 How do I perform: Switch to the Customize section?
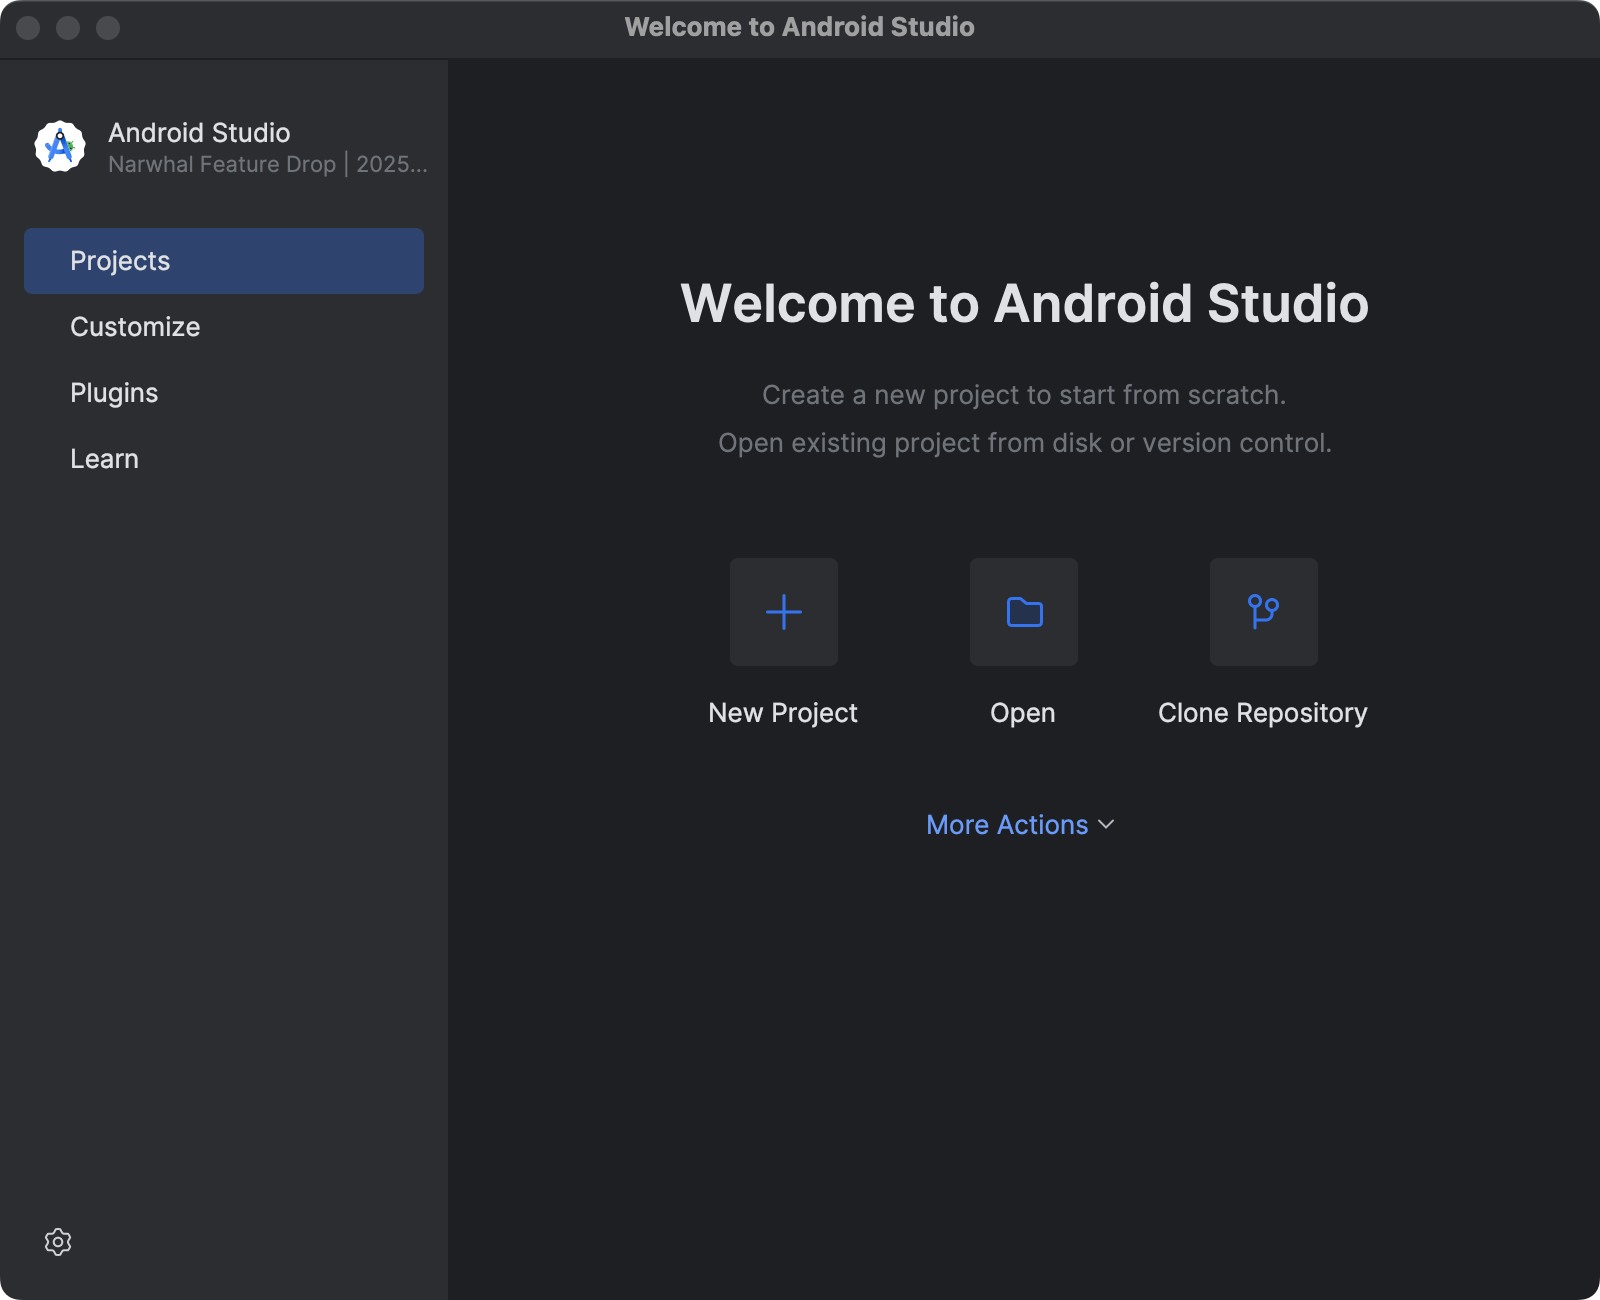point(135,326)
